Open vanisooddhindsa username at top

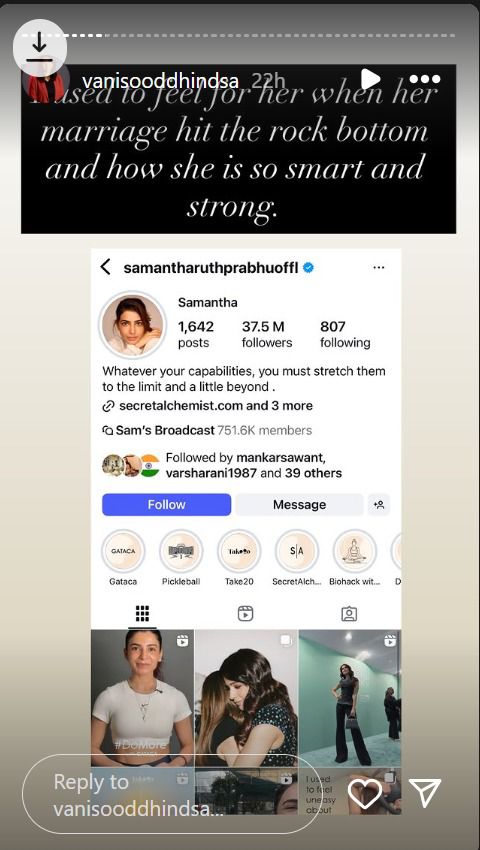(x=161, y=81)
